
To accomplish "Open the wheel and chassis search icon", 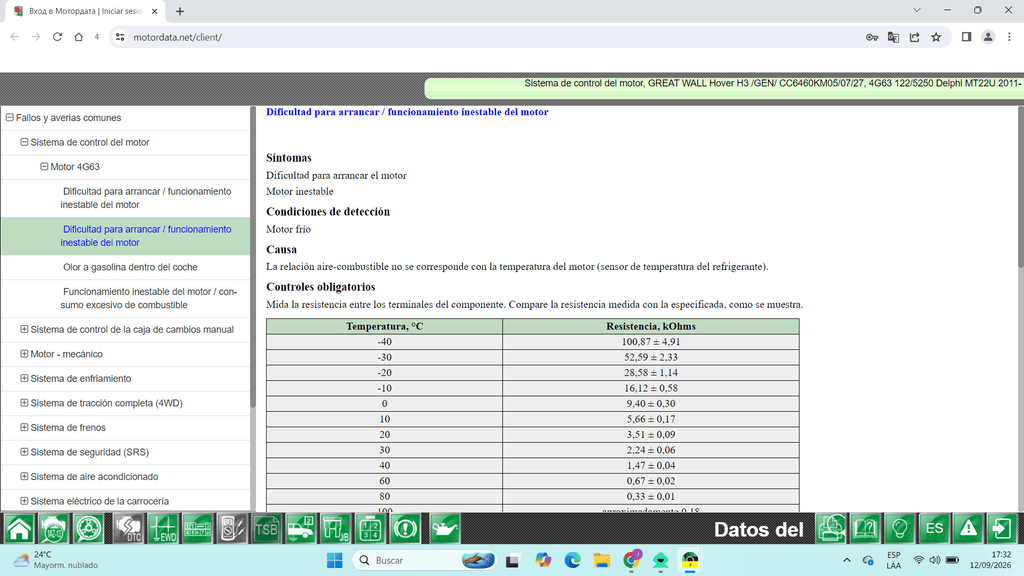I will pos(88,528).
